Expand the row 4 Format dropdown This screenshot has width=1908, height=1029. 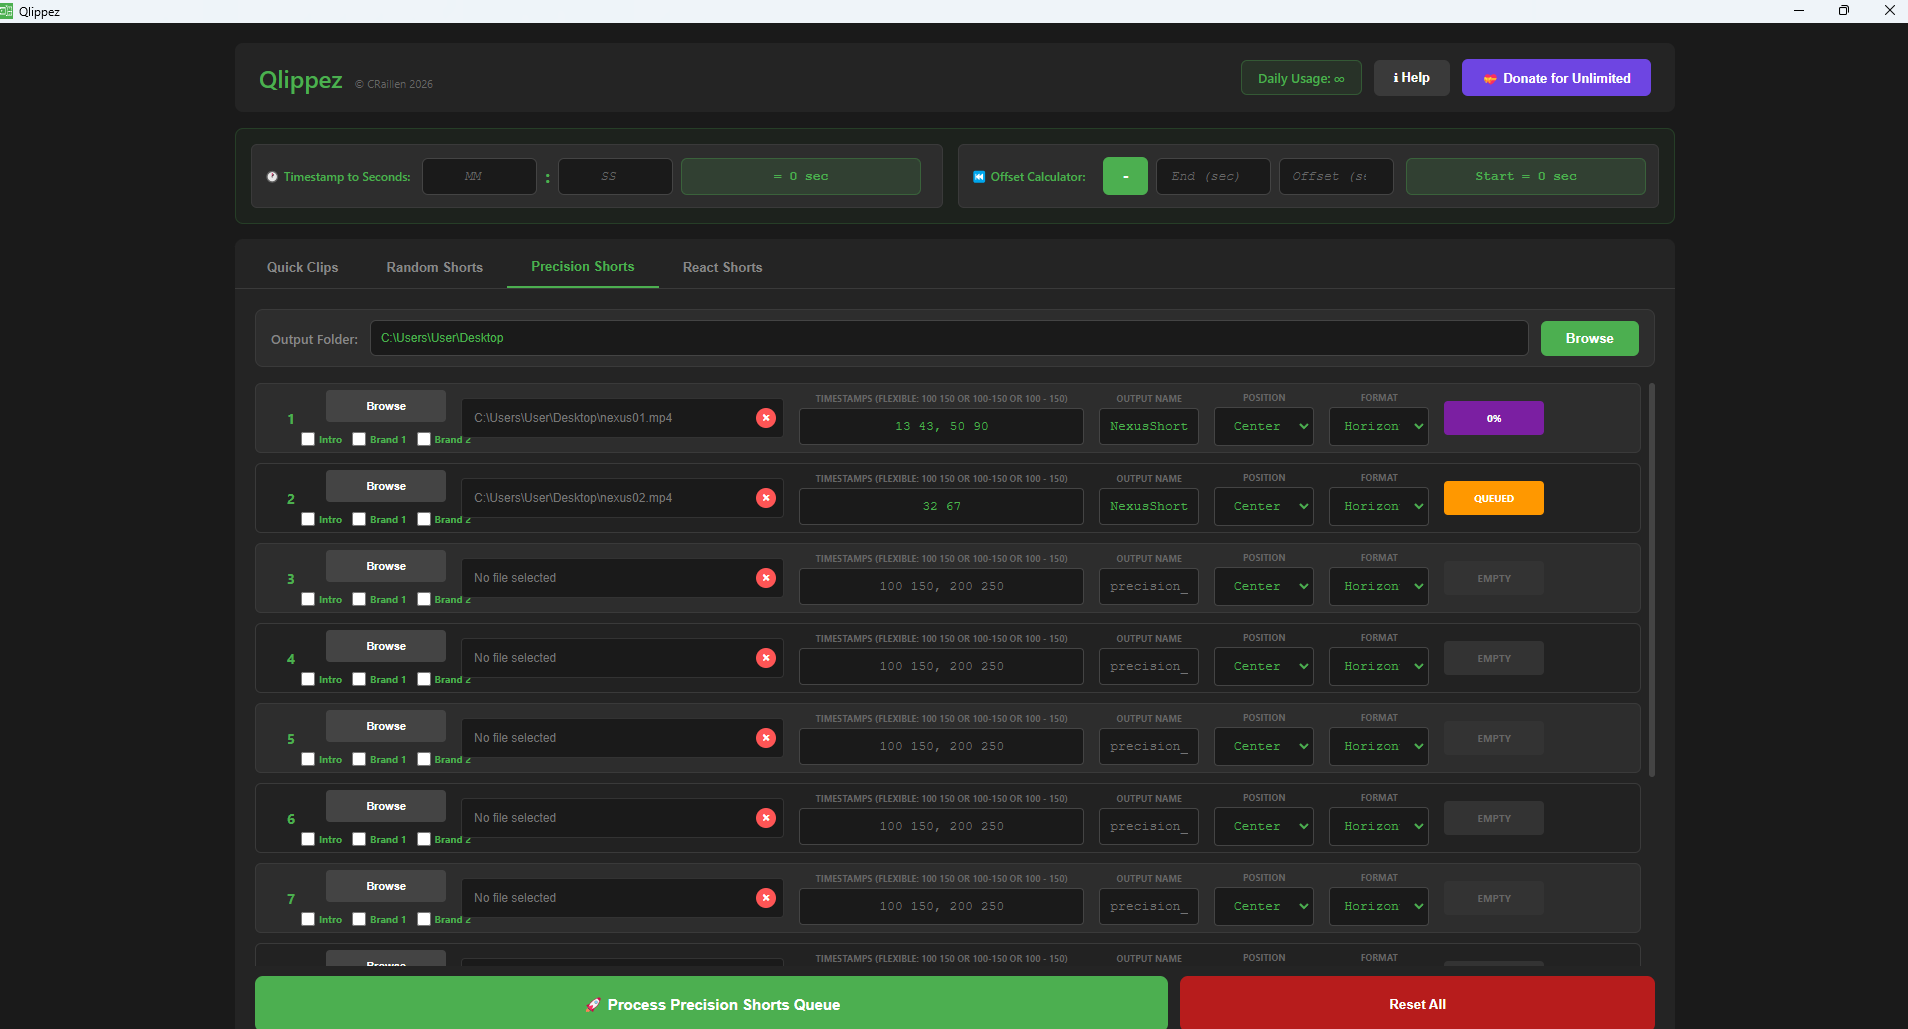tap(1379, 666)
